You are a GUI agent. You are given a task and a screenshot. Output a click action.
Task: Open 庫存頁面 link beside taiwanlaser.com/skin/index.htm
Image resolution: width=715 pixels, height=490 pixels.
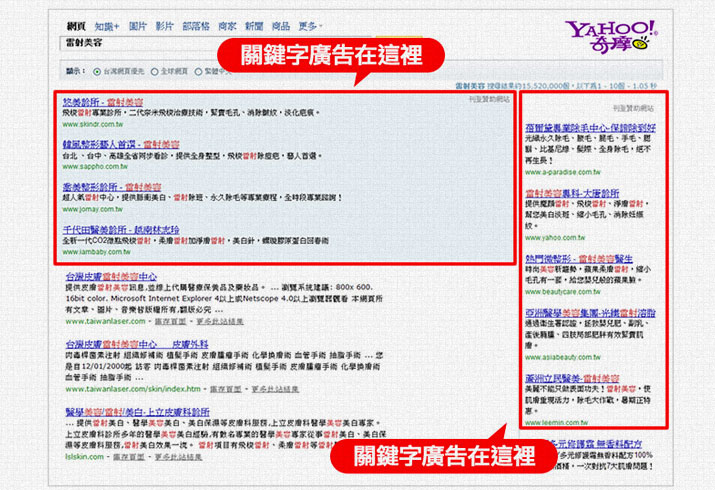226,390
